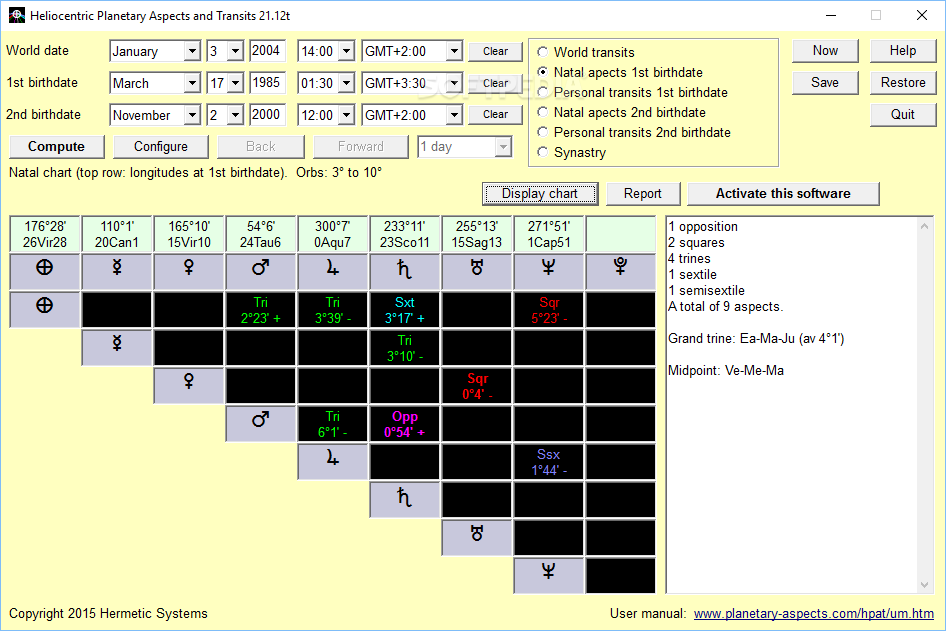This screenshot has width=946, height=631.
Task: Clear the World date row
Action: pyautogui.click(x=495, y=51)
